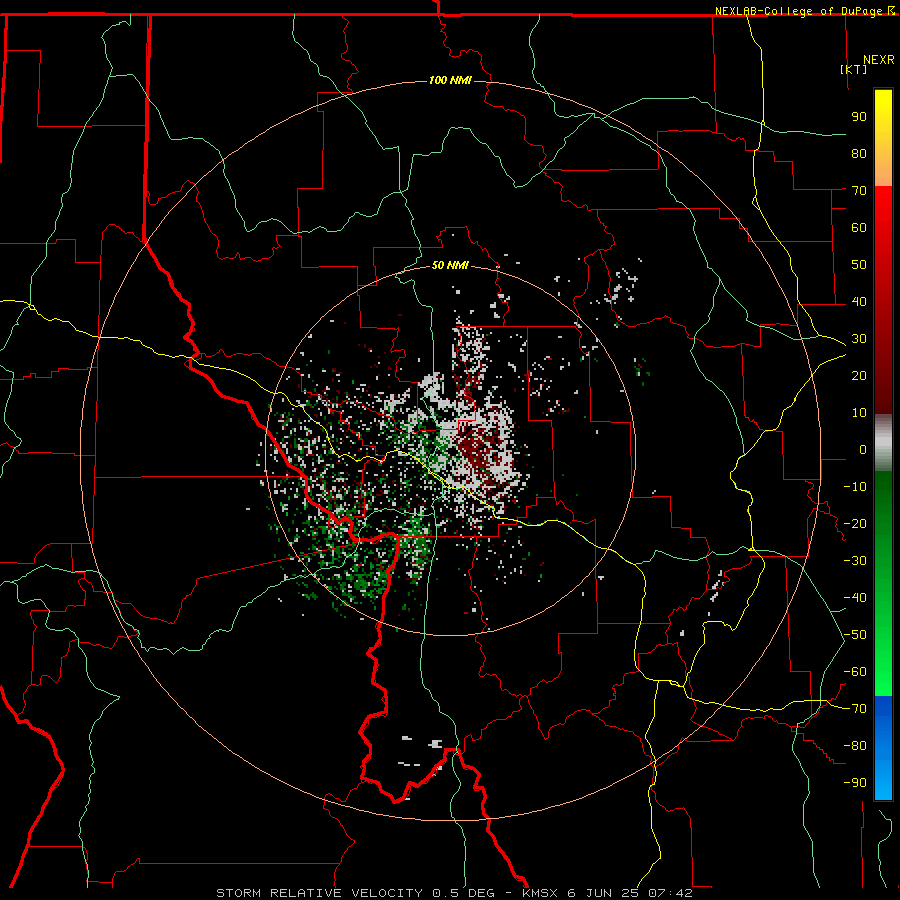The image size is (900, 900).
Task: Click the -90 value on velocity scale
Action: [855, 783]
